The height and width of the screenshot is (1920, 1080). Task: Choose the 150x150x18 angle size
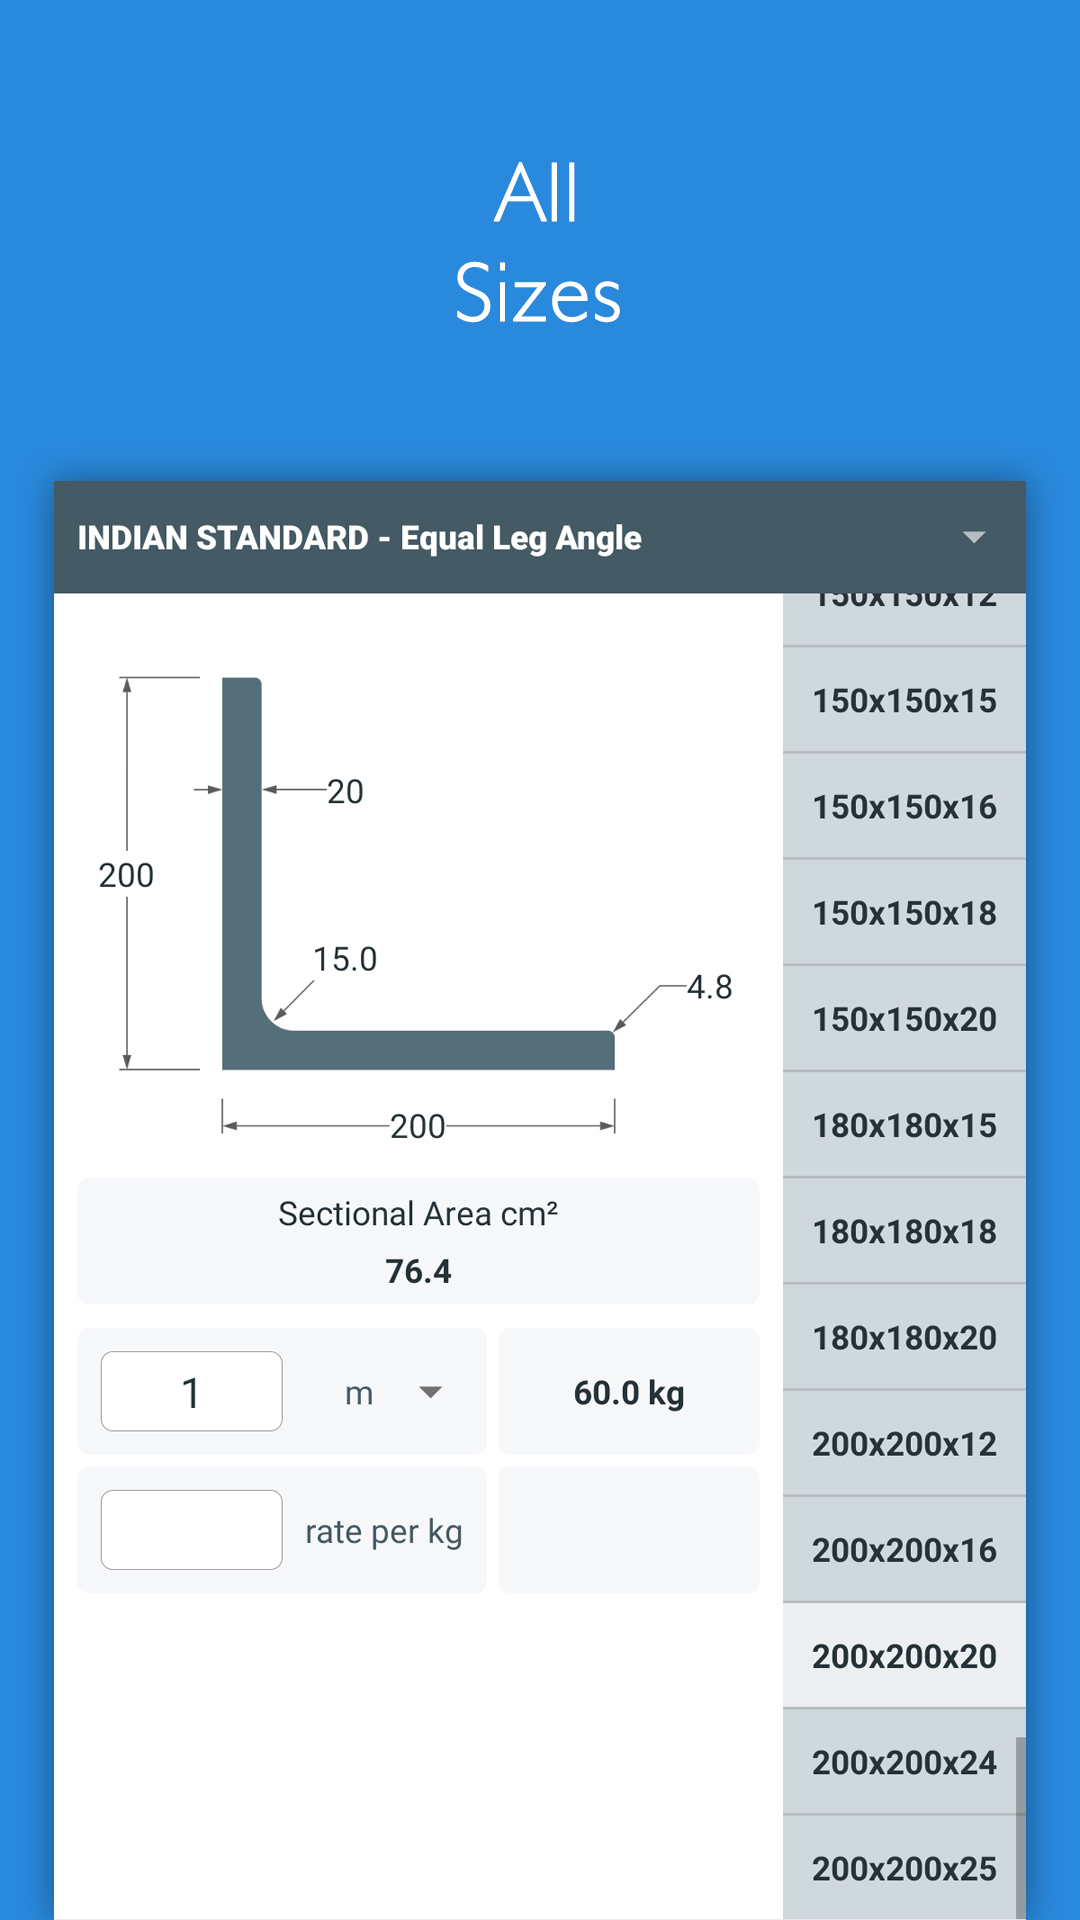[903, 913]
